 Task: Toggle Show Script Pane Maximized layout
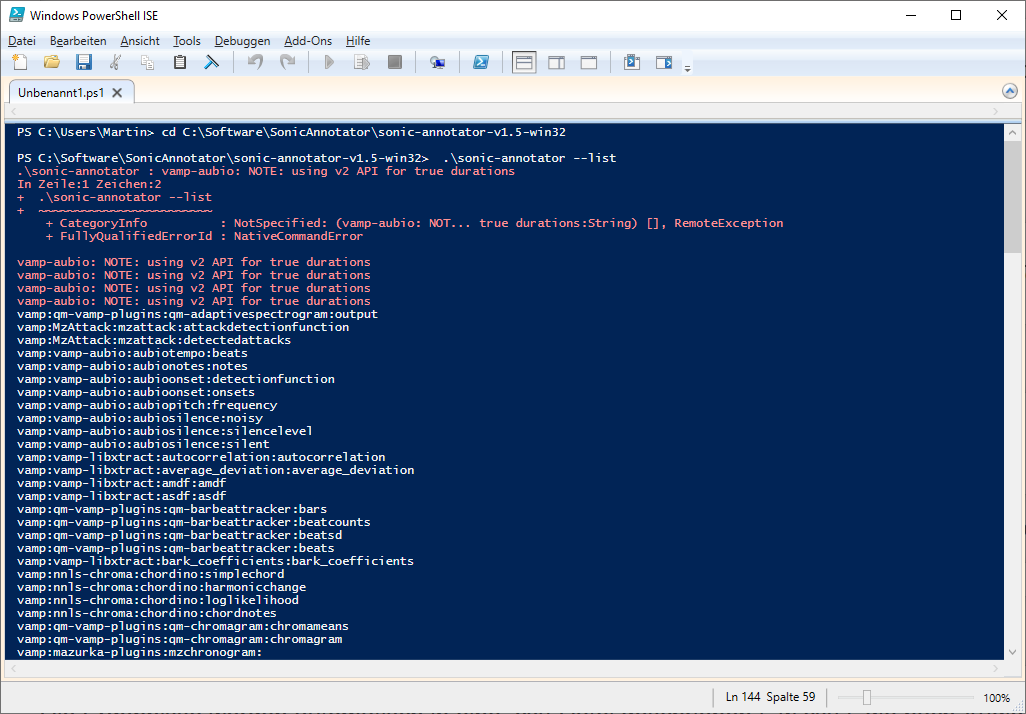coord(588,61)
